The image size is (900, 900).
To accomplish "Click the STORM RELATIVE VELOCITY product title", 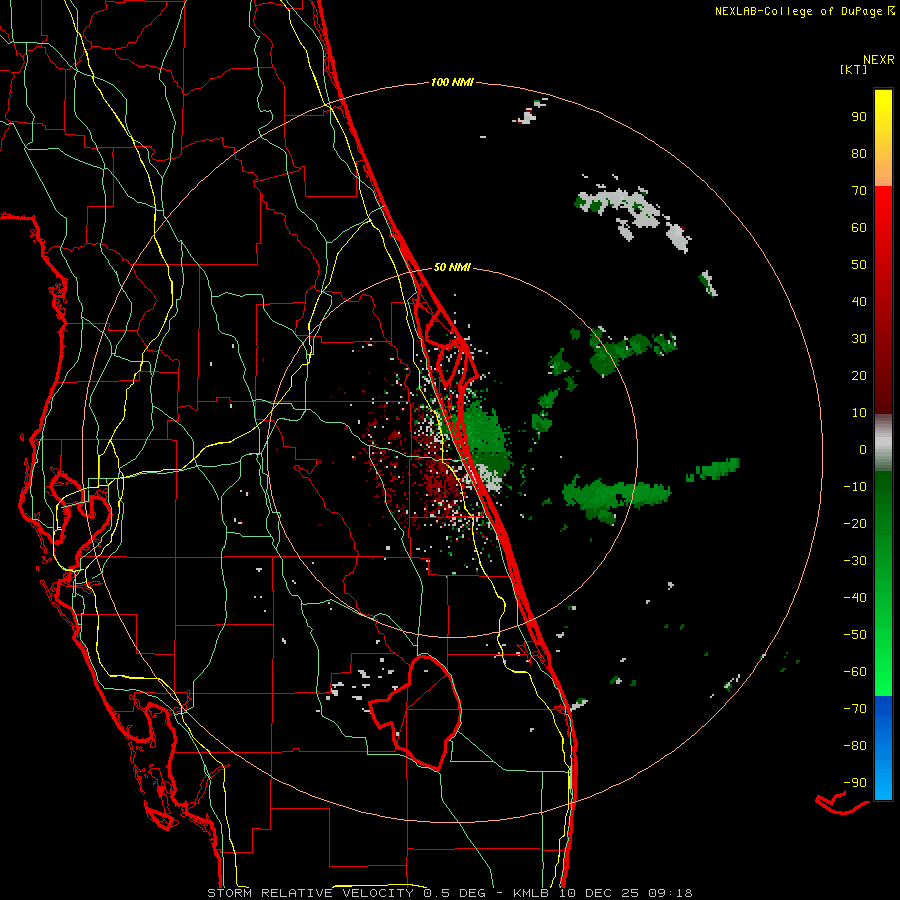I will point(310,893).
